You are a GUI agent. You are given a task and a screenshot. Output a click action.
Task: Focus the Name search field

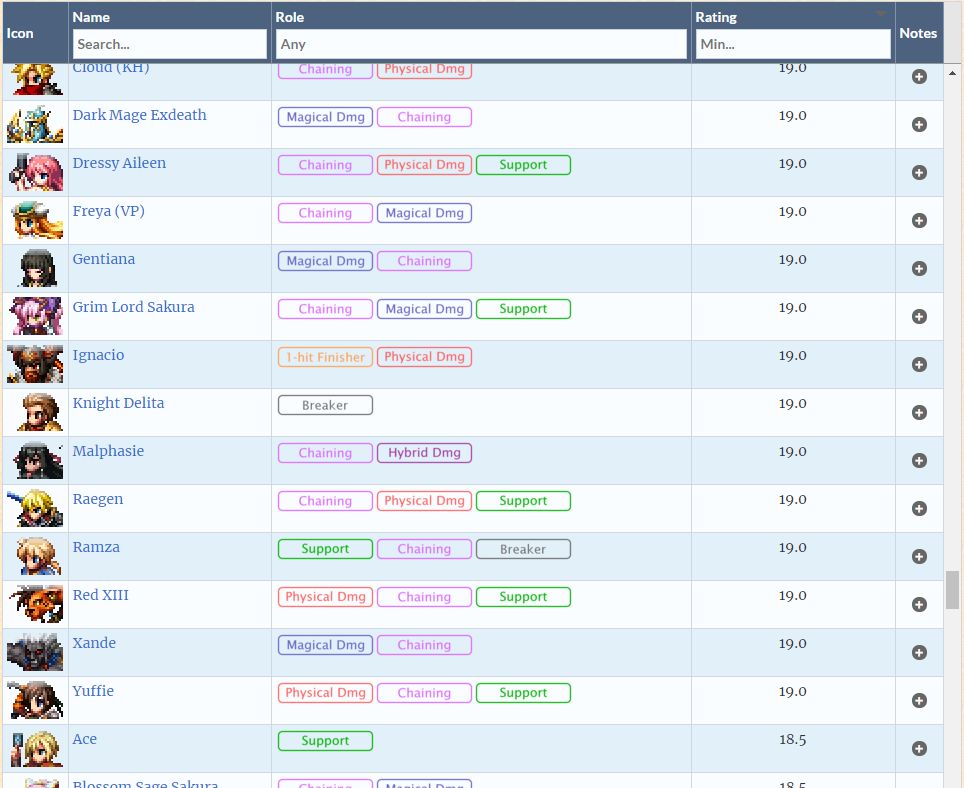(170, 44)
